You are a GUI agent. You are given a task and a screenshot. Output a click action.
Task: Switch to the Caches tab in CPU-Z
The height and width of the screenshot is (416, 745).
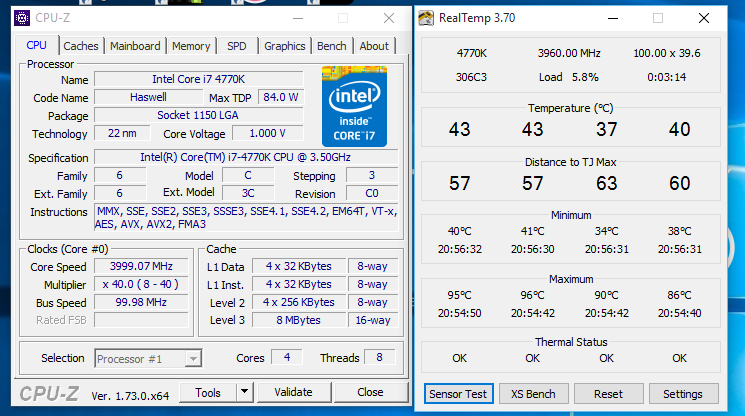tap(81, 46)
